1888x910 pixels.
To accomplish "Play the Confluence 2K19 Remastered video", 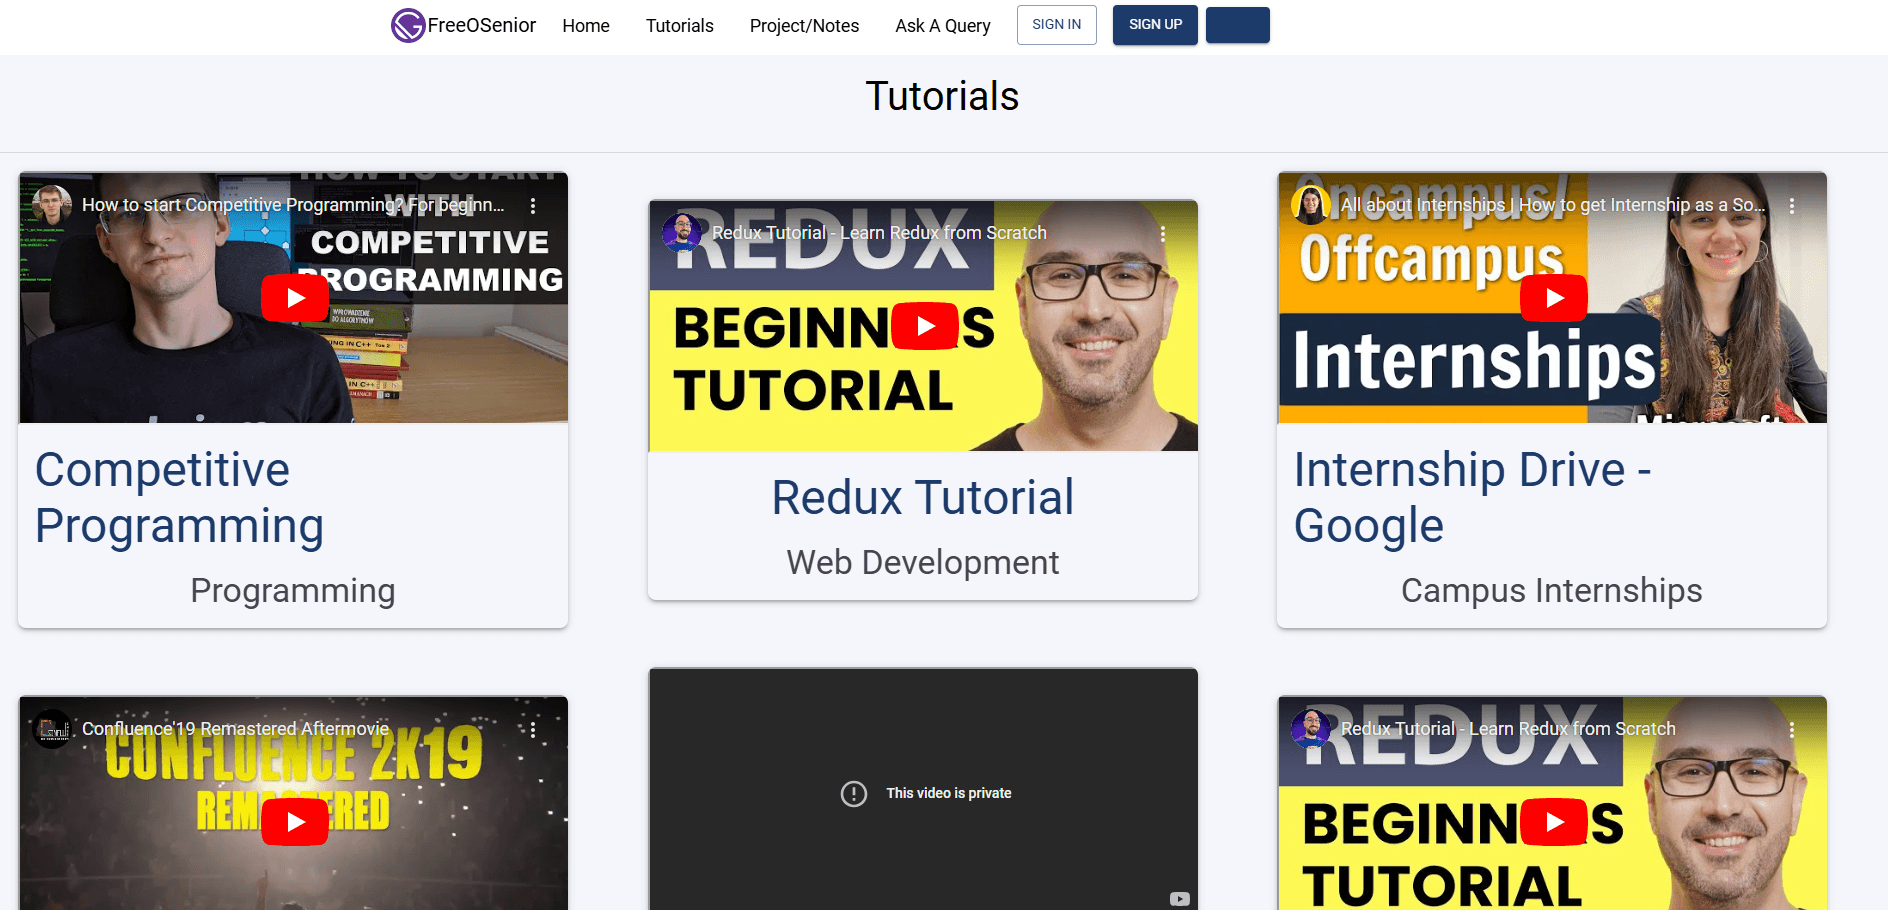I will (x=295, y=822).
